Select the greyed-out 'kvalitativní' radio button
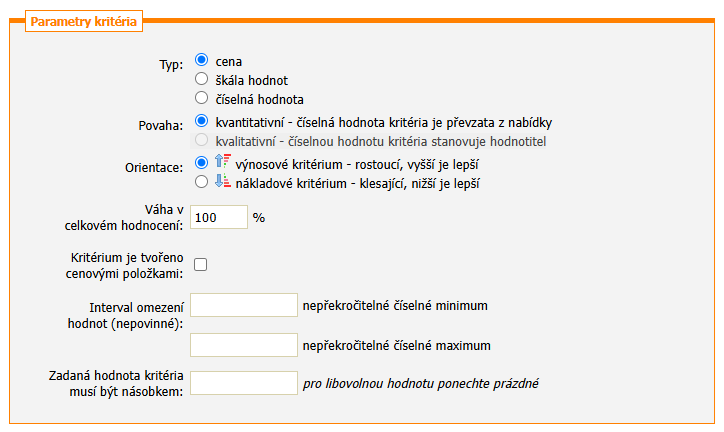The height and width of the screenshot is (432, 724). [x=201, y=141]
